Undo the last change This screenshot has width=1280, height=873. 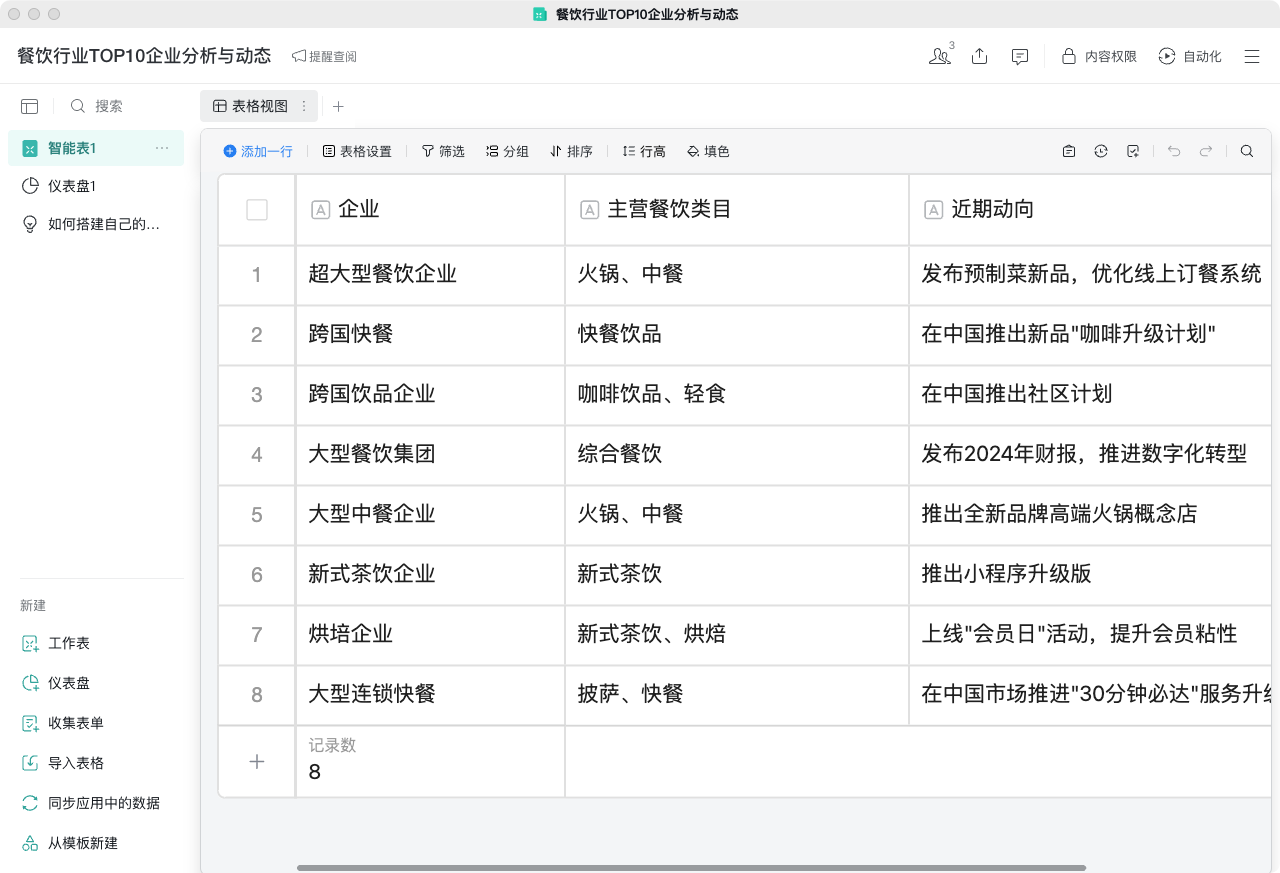[x=1173, y=151]
